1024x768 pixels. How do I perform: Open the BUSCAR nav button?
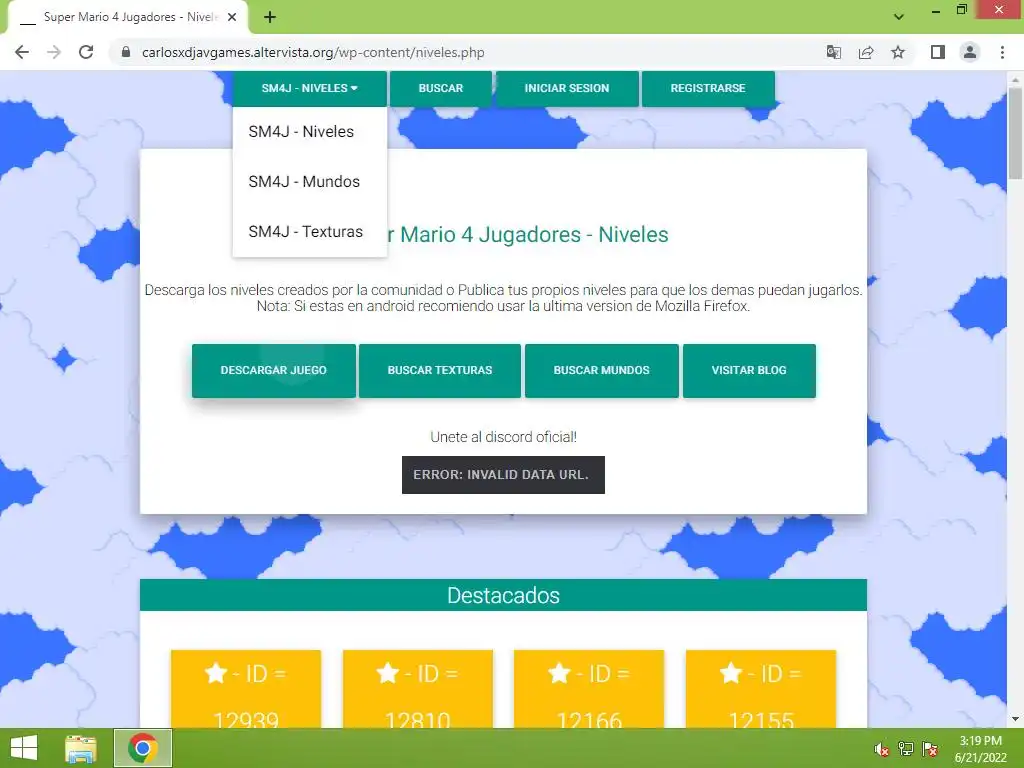tap(441, 88)
